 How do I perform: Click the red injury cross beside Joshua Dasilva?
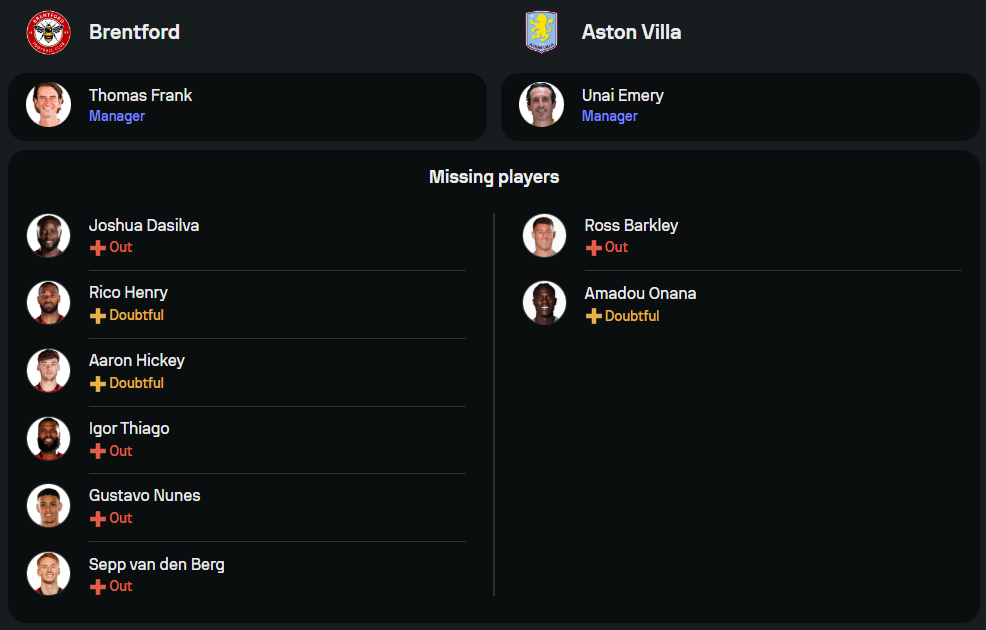97,248
